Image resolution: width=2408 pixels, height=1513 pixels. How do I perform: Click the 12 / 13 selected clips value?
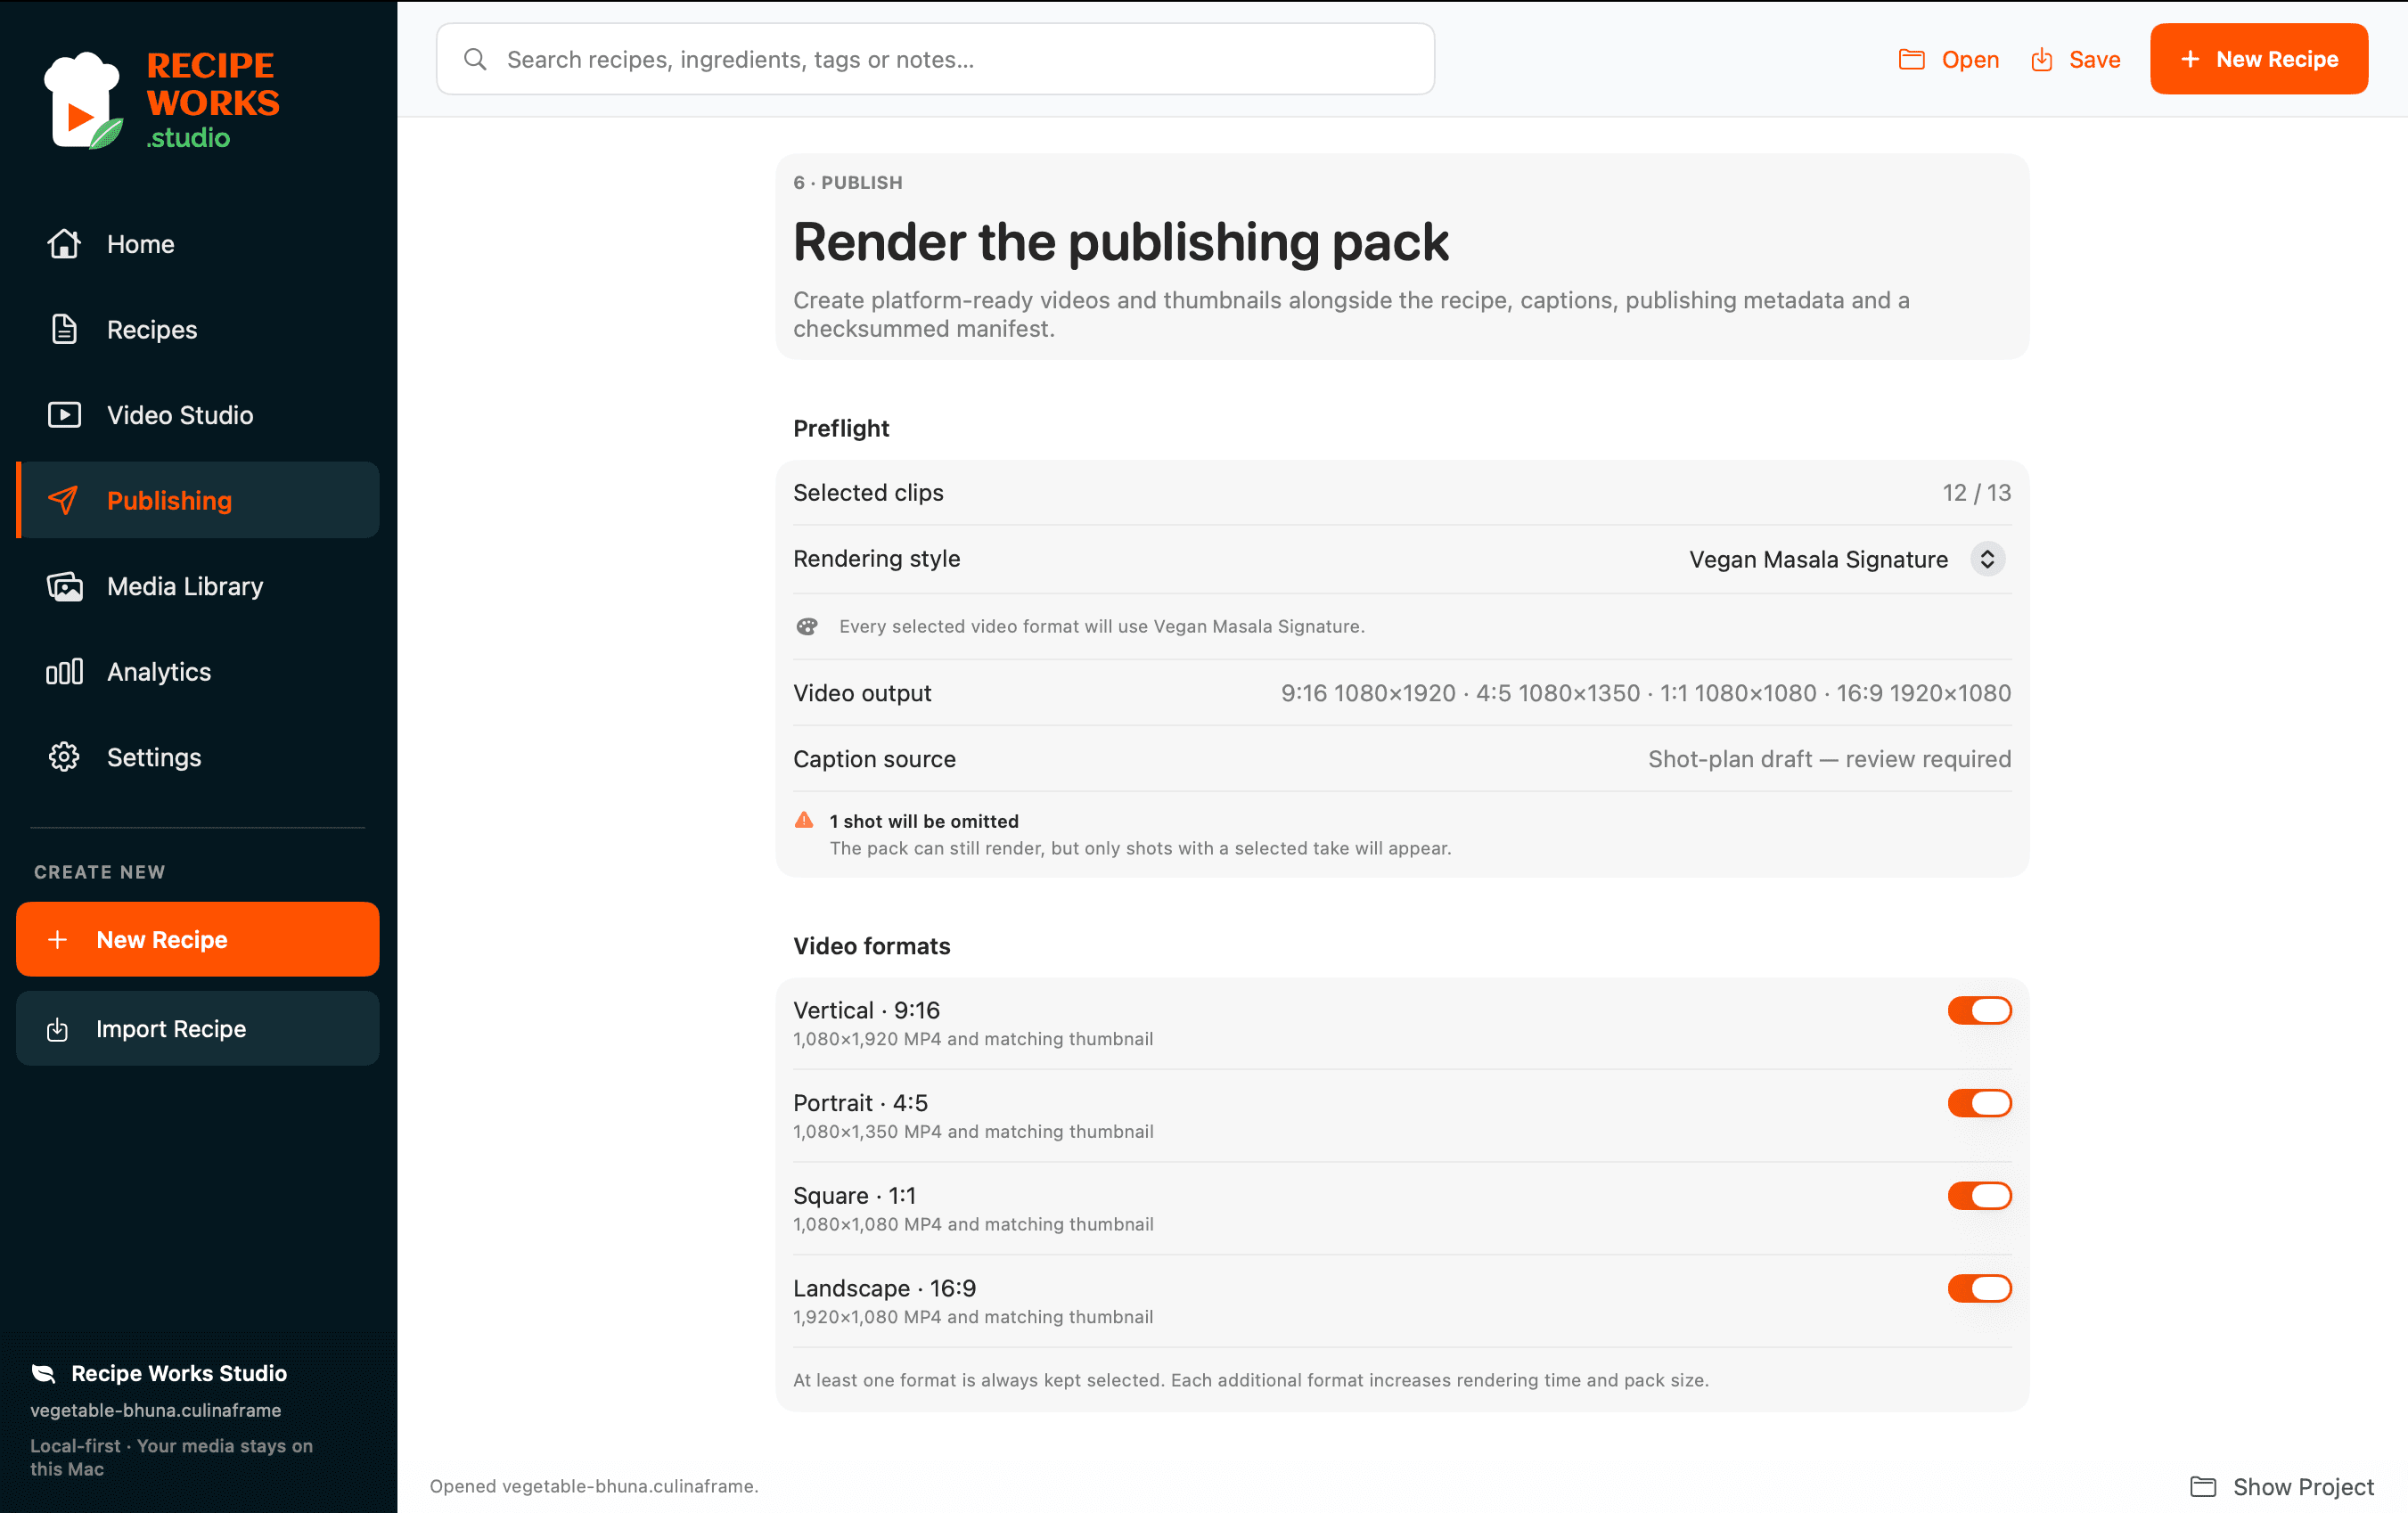click(x=1976, y=492)
